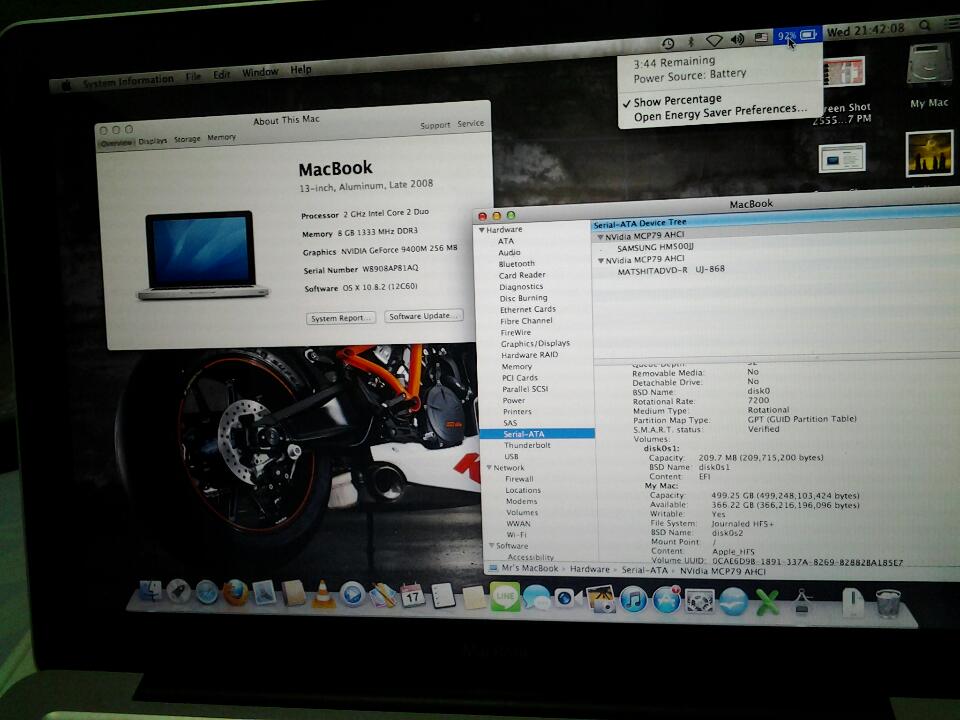The image size is (960, 720).
Task: Collapse the Network section triangle
Action: pyautogui.click(x=489, y=468)
